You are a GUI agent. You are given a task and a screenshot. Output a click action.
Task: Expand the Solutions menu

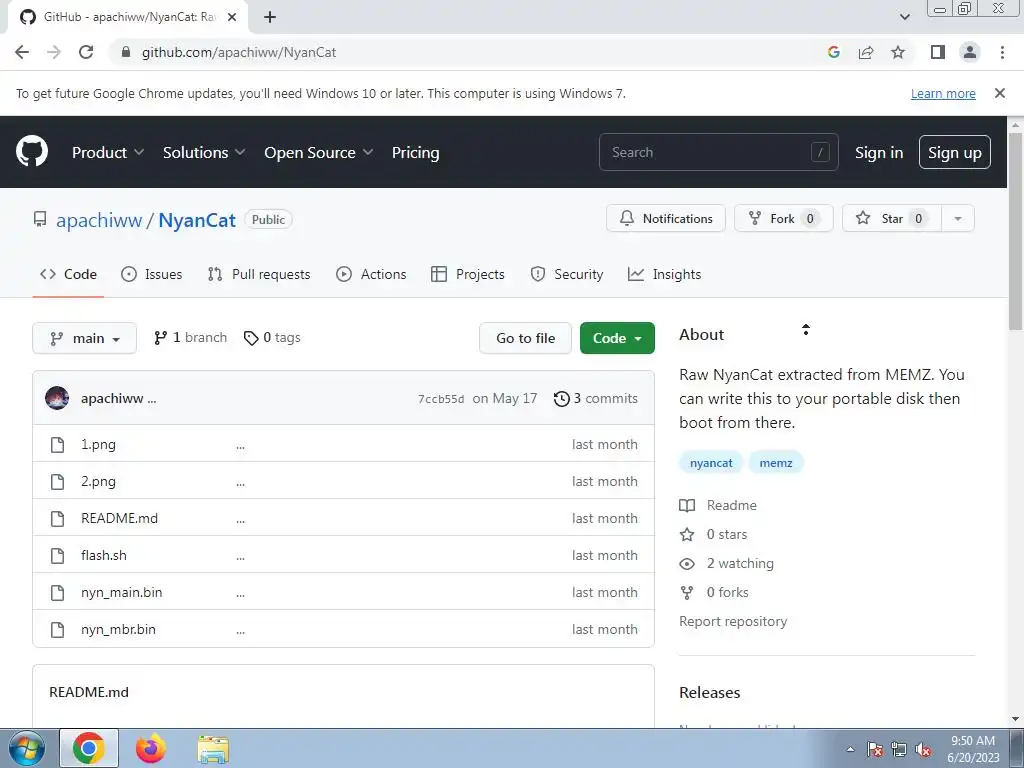click(x=204, y=152)
